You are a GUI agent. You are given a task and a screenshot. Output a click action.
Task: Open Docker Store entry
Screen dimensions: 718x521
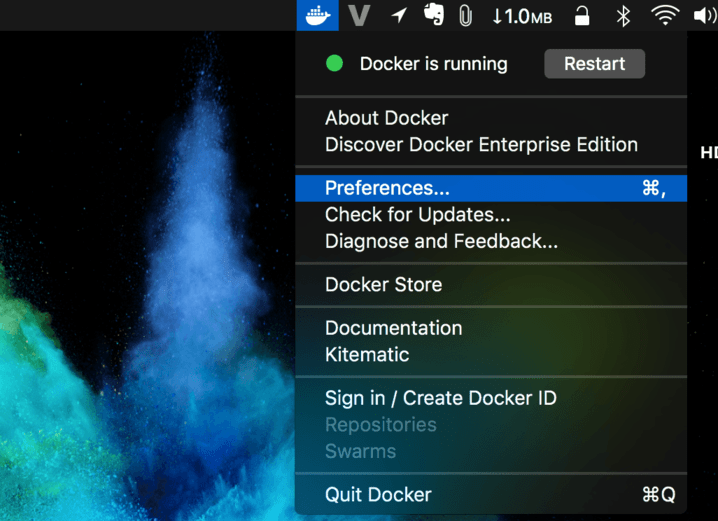491,285
